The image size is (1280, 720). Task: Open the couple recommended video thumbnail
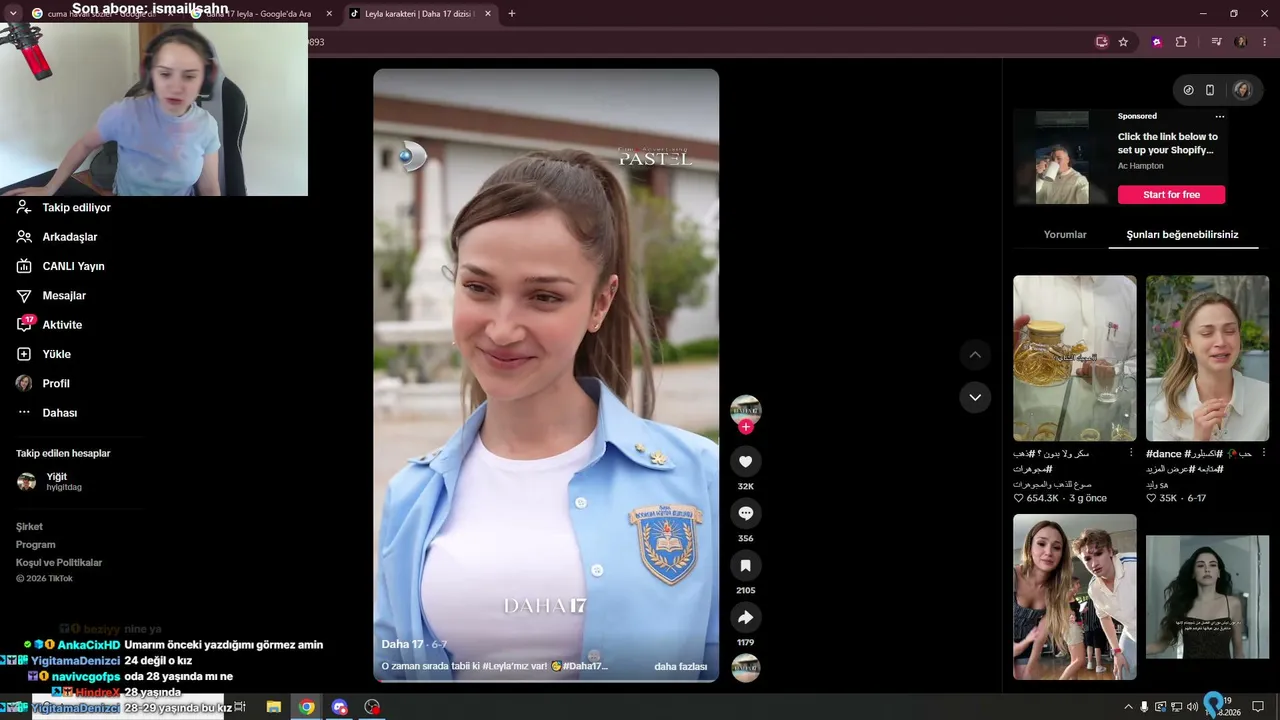pos(1075,597)
